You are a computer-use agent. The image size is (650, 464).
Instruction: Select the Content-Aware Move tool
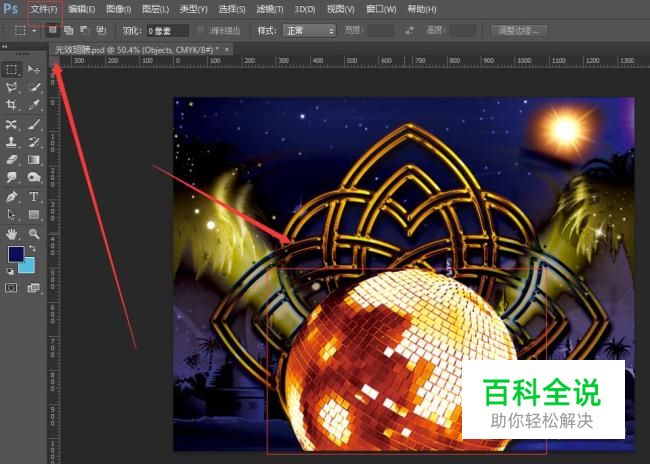(x=12, y=124)
